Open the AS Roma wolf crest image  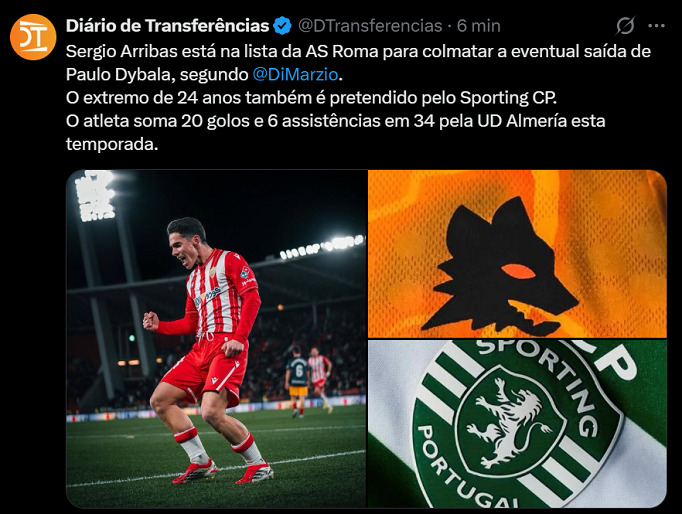pyautogui.click(x=517, y=254)
